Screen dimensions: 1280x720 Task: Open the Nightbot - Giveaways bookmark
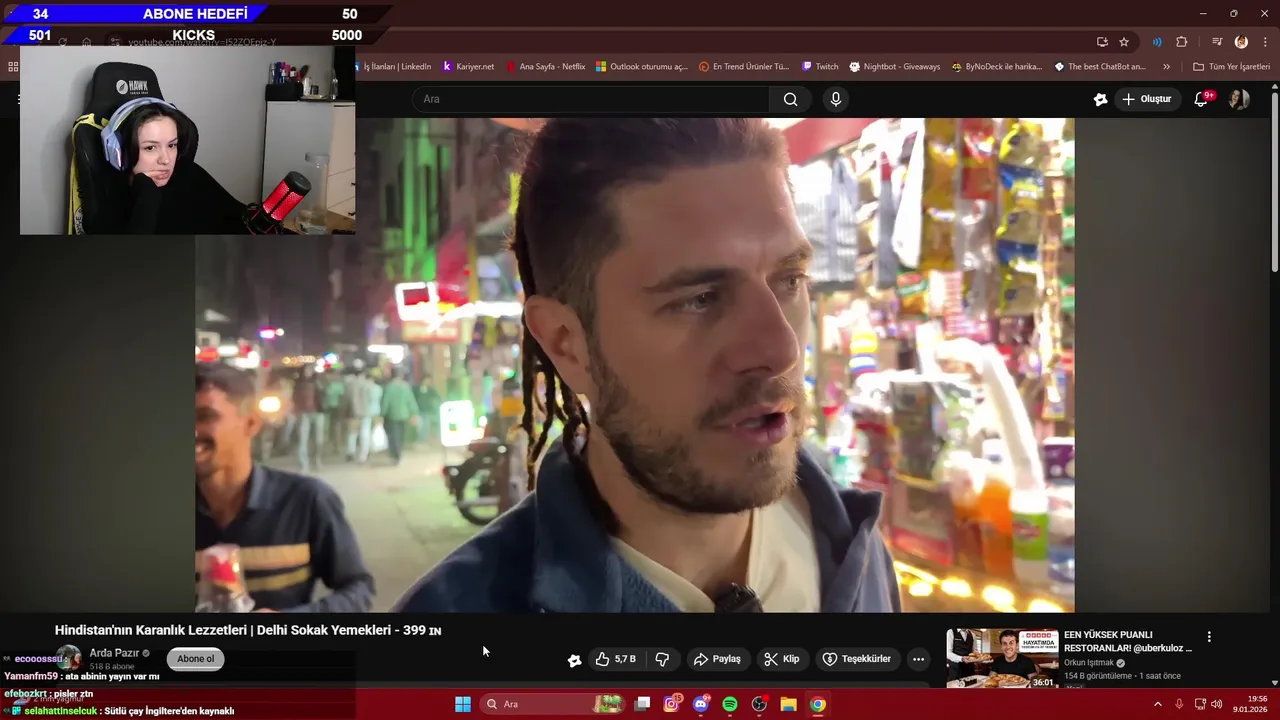point(894,67)
